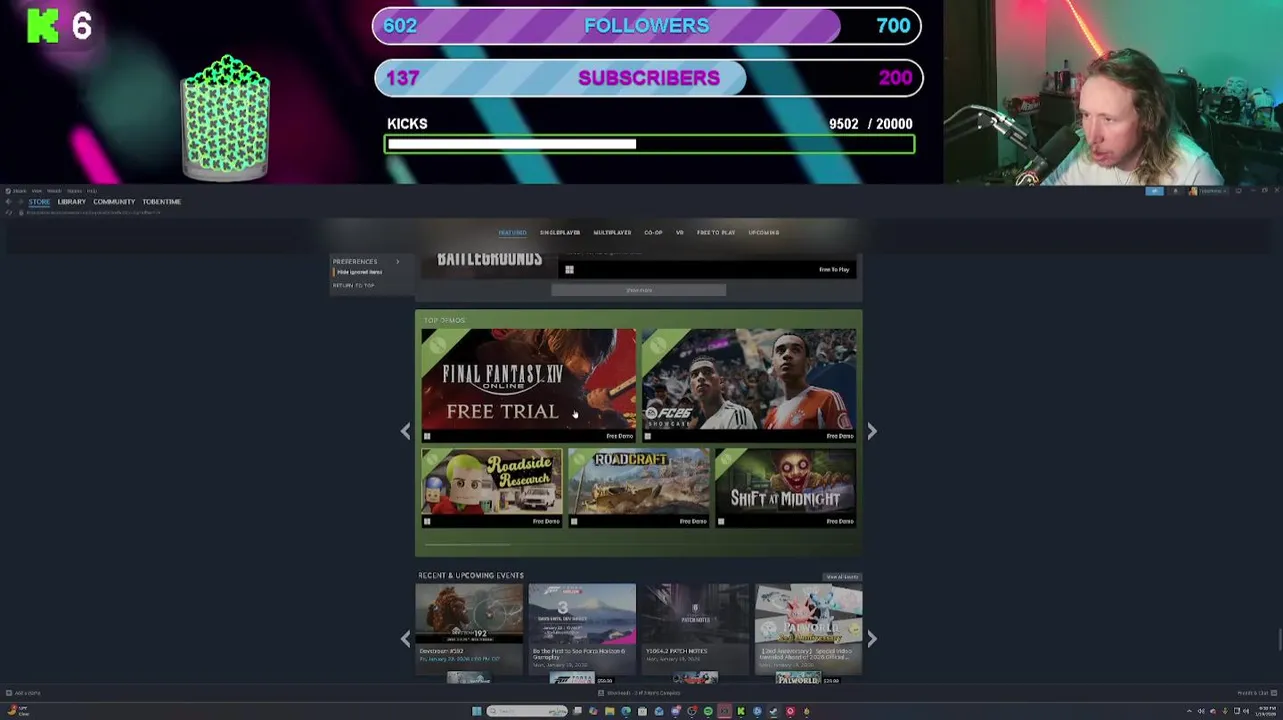Click the KICKS 9502 / 20000 progress bar

pyautogui.click(x=650, y=144)
